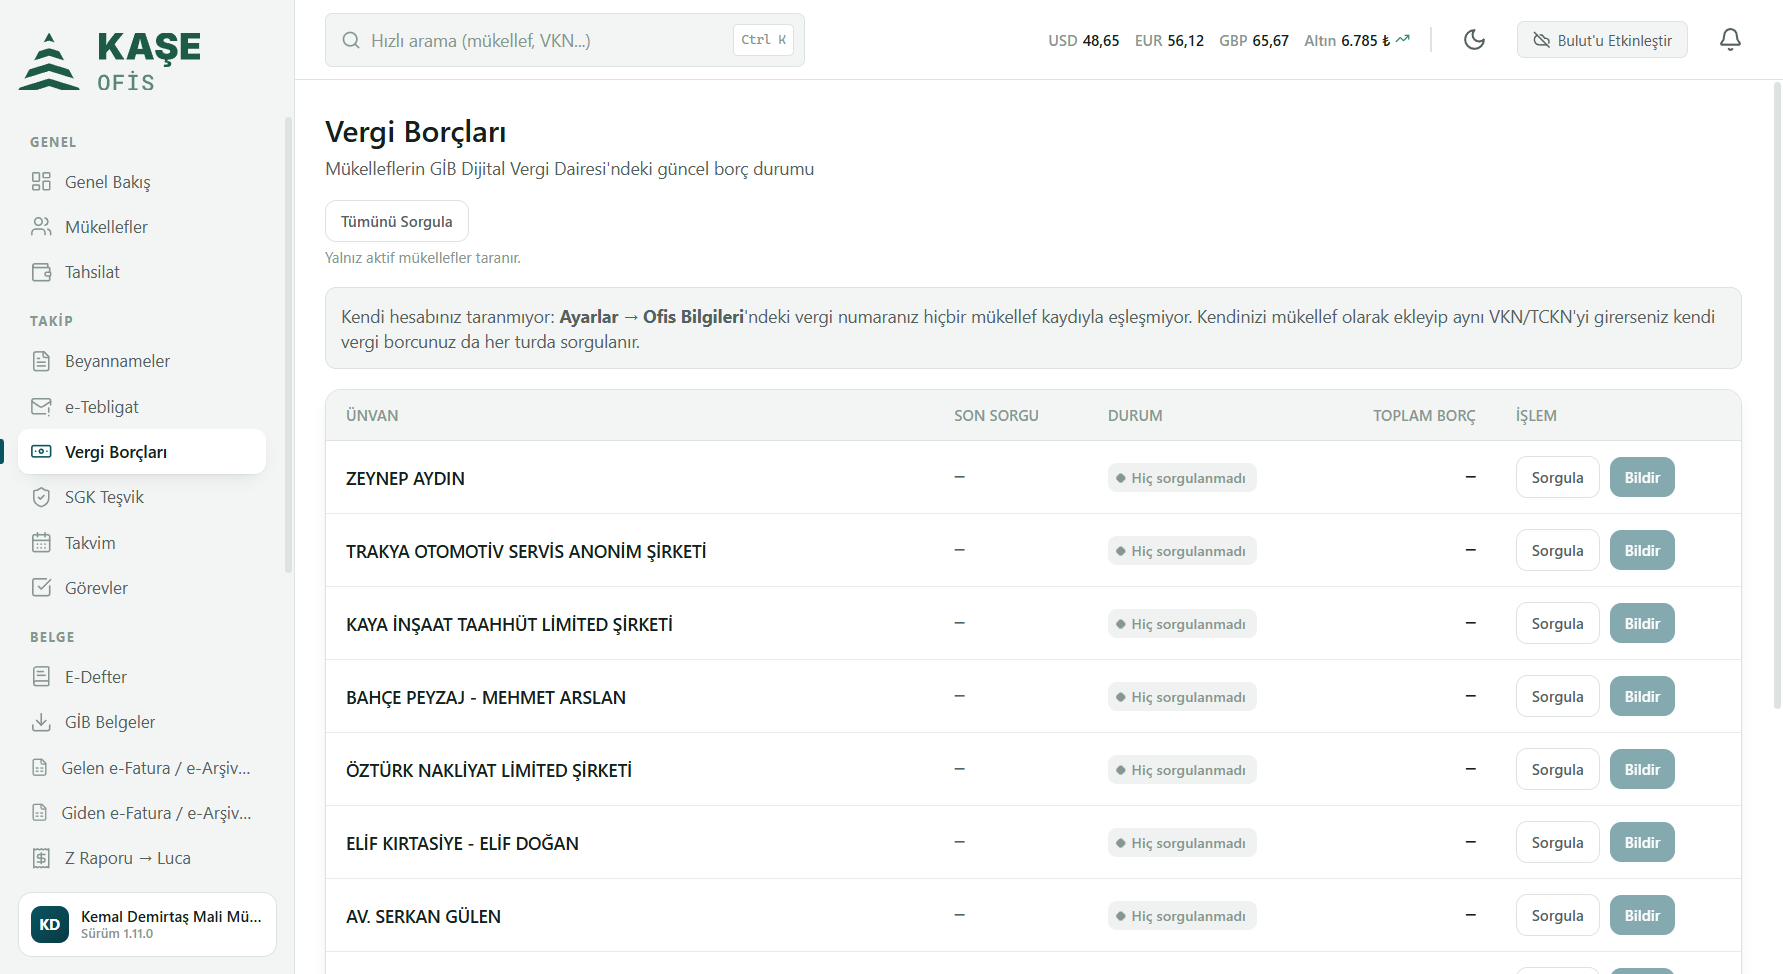Open Mükellefler people icon in sidebar
Viewport: 1783px width, 974px height.
41,227
